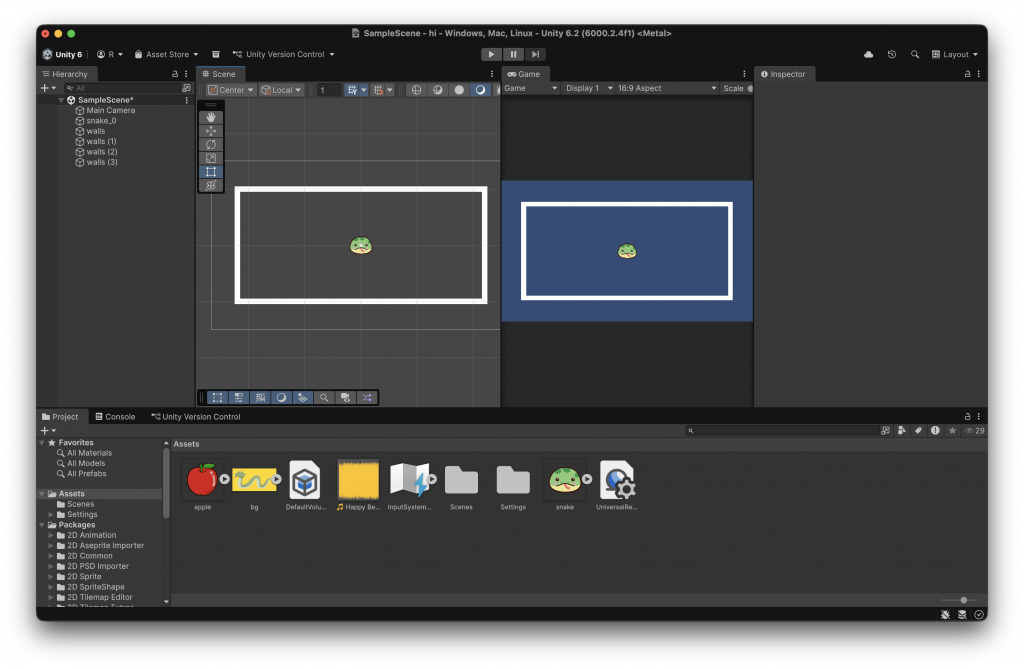Search project assets by type icon
This screenshot has height=669, width=1024.
902,431
